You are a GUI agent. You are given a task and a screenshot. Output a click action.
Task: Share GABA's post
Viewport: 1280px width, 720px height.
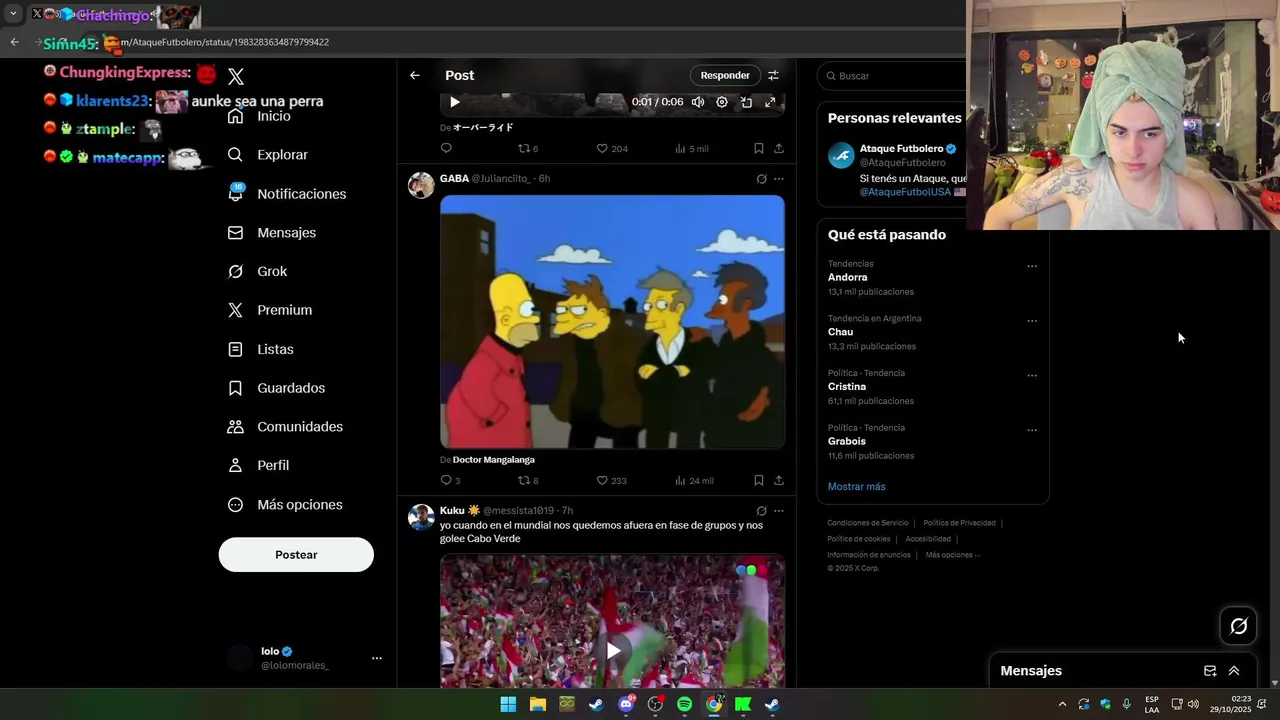pyautogui.click(x=779, y=480)
